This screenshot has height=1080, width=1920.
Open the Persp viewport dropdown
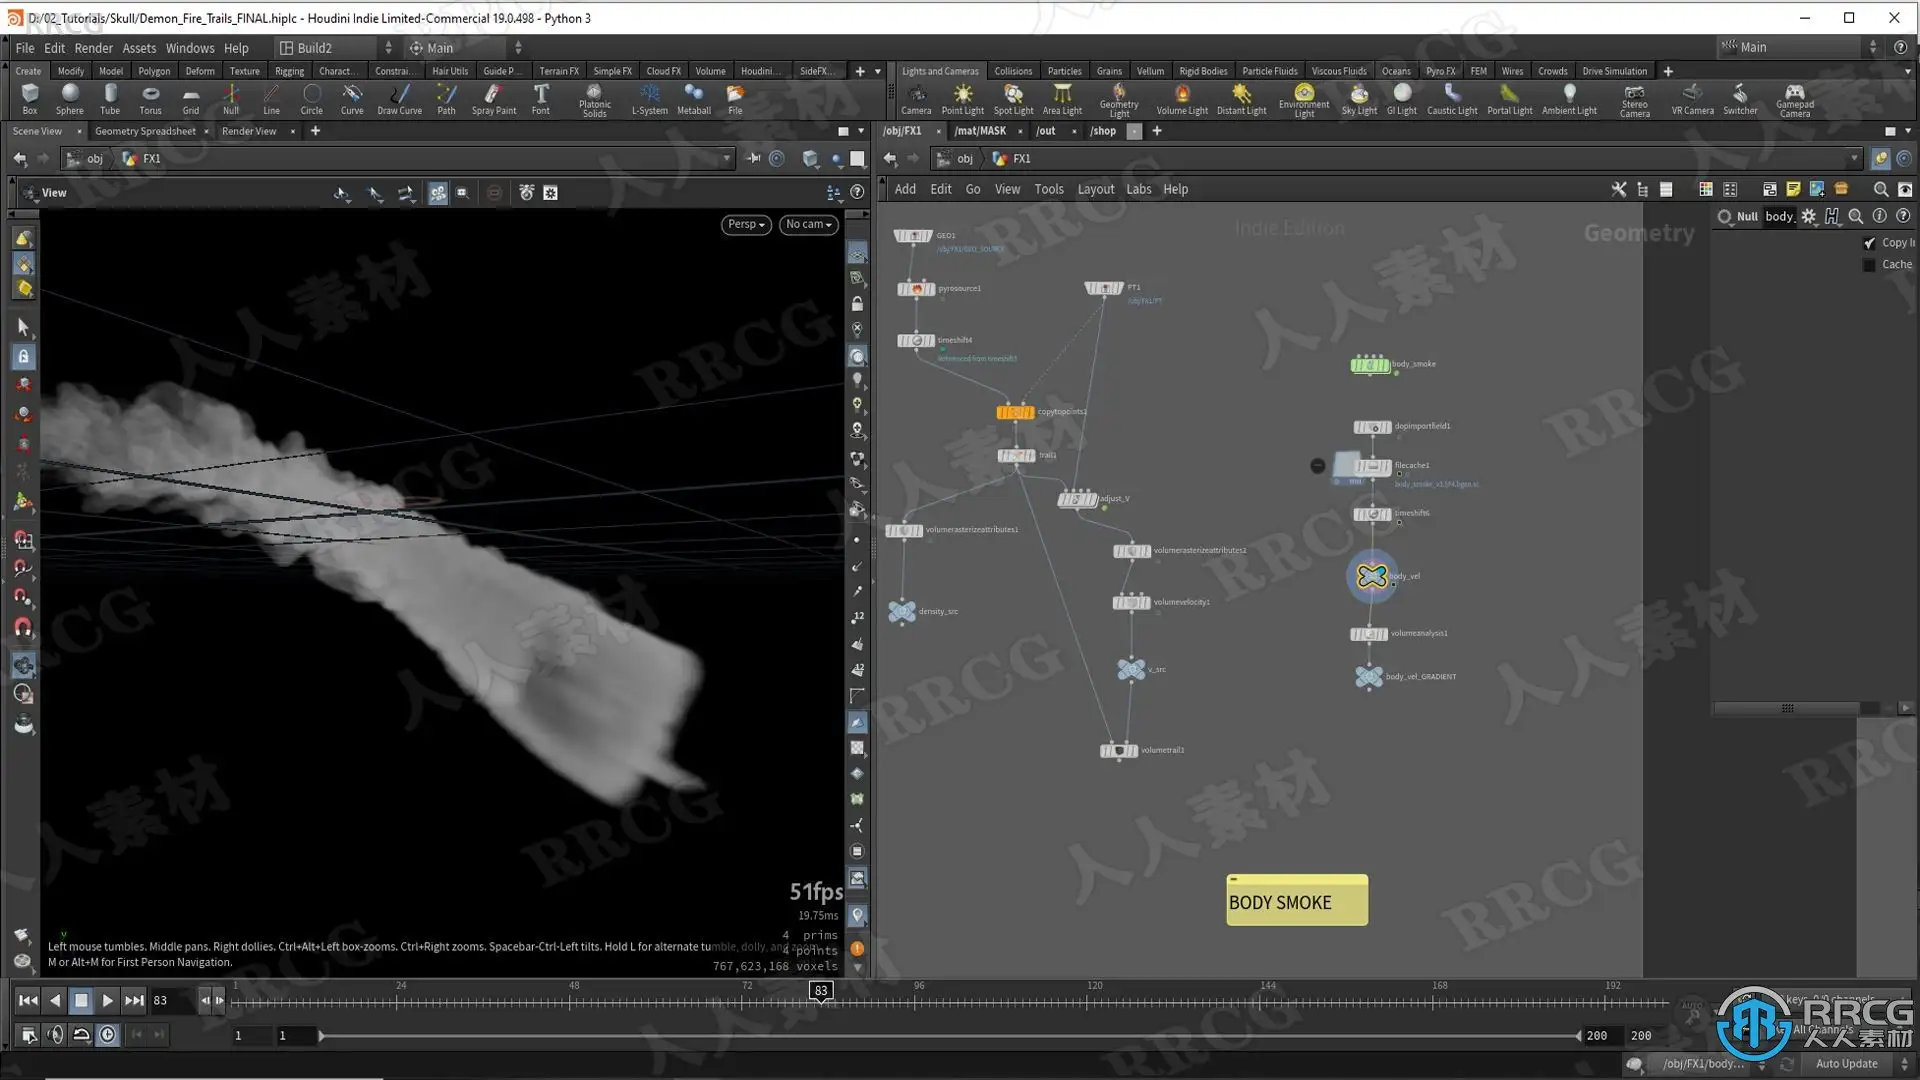point(746,224)
